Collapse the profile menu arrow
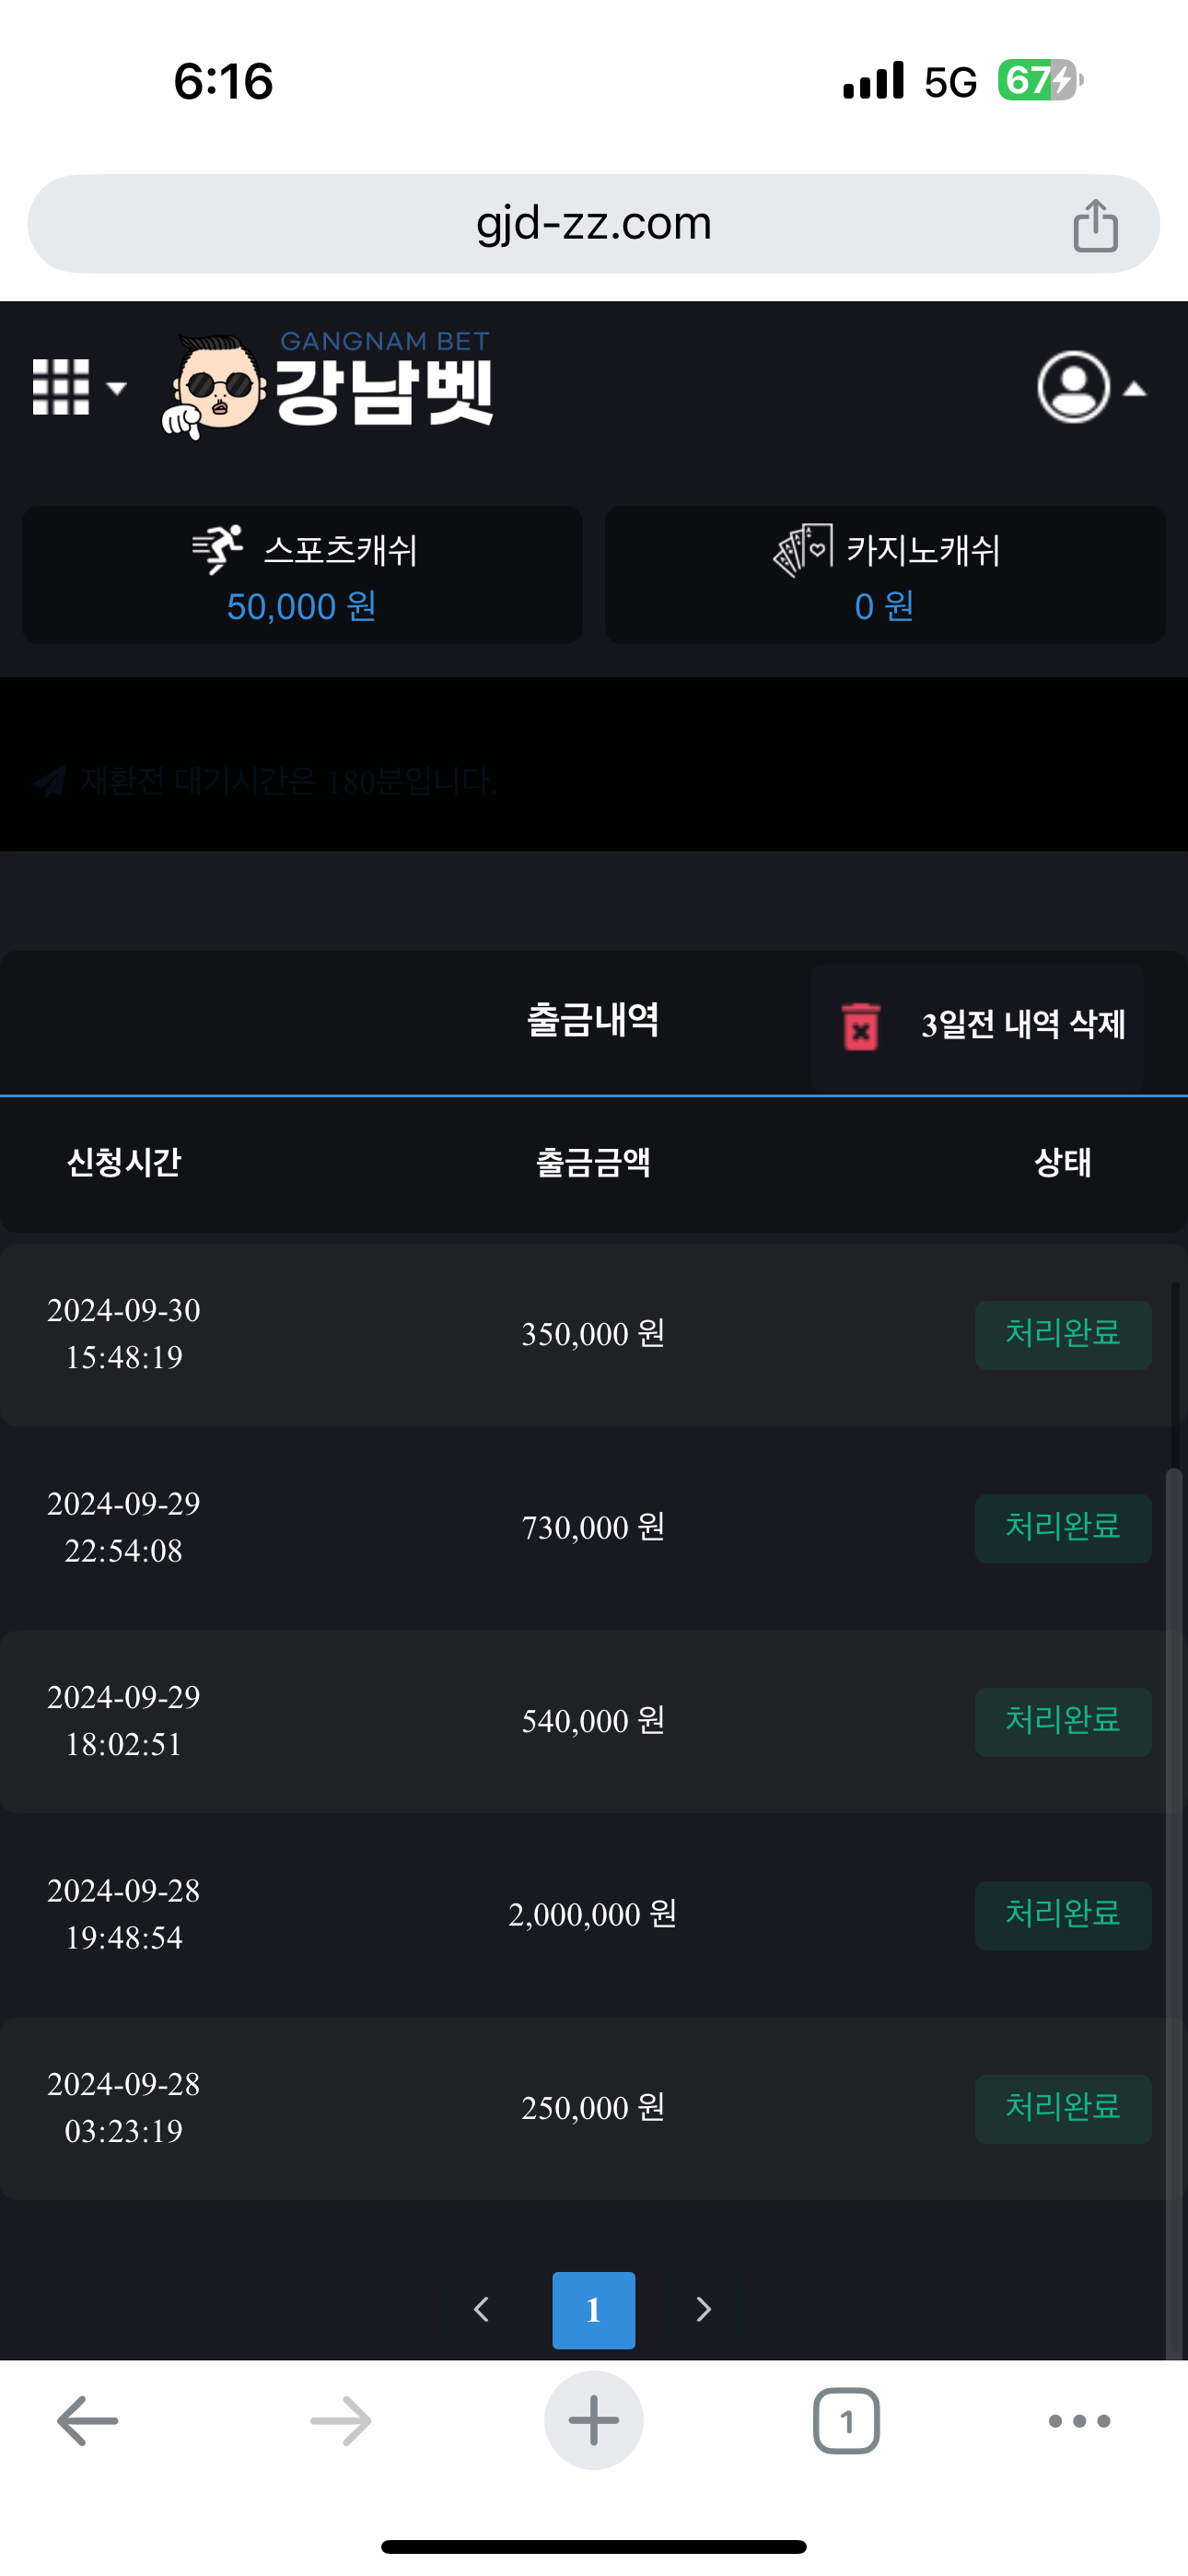 [x=1135, y=389]
